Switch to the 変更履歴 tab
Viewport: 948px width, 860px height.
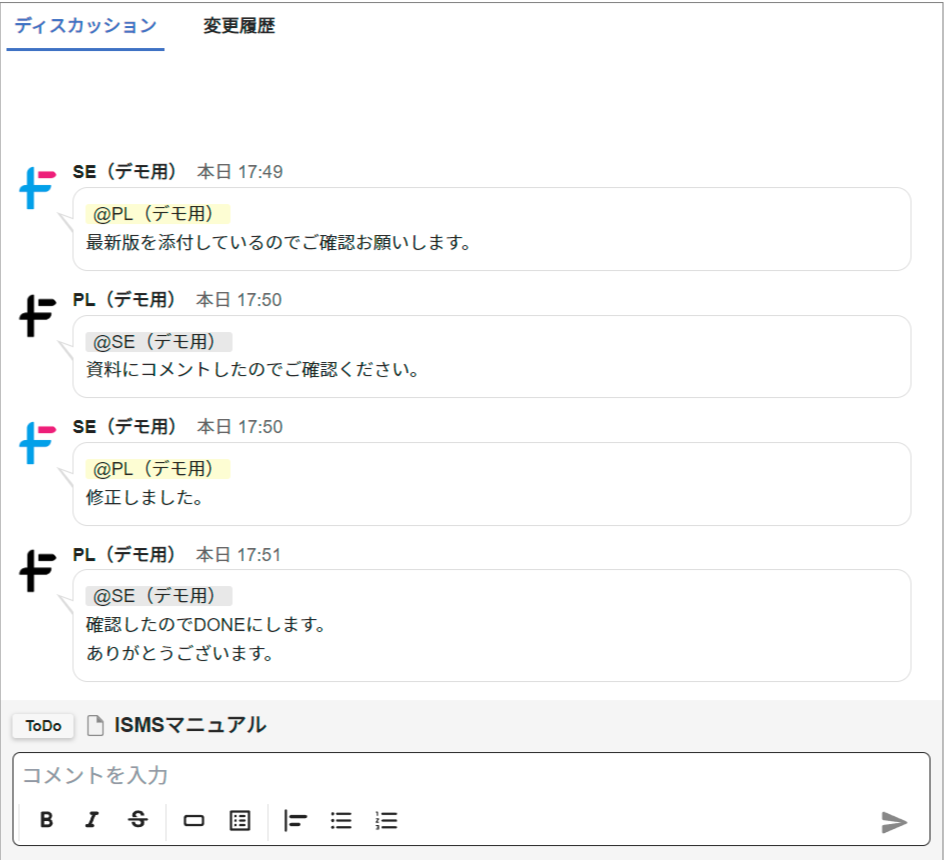(241, 27)
